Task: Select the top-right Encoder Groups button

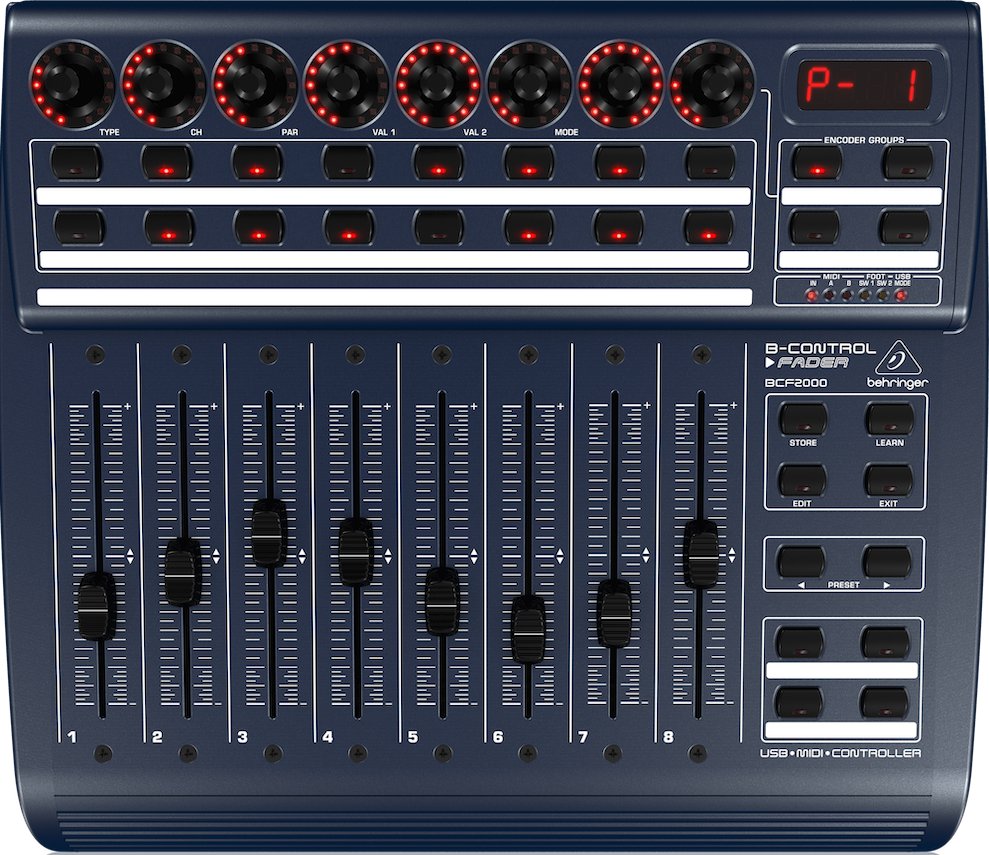Action: pyautogui.click(x=908, y=162)
